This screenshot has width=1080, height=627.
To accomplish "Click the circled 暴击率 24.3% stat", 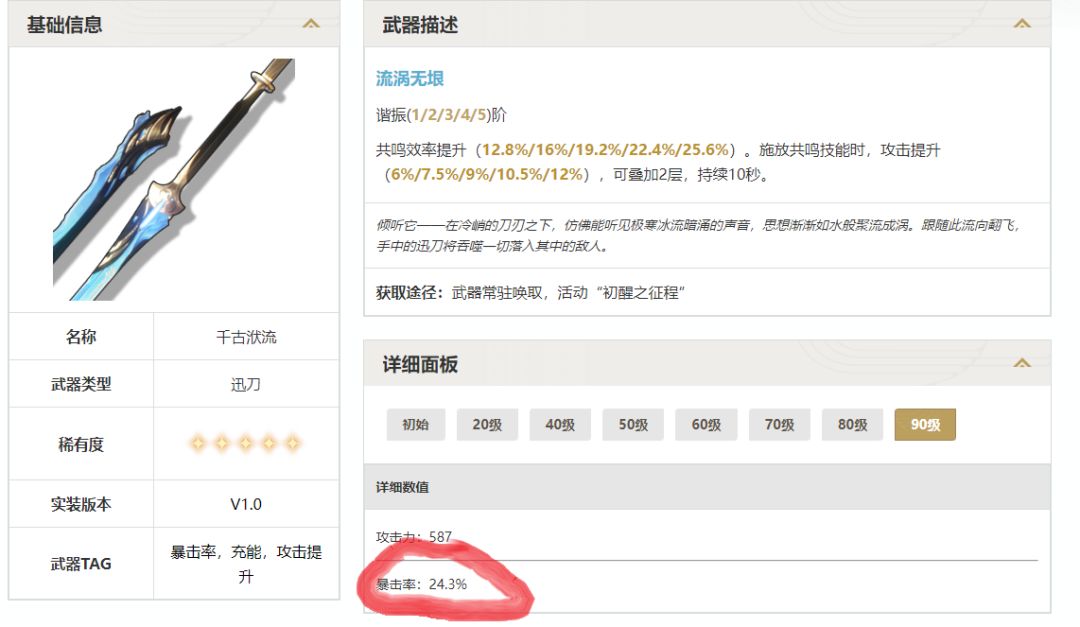I will pos(422,584).
